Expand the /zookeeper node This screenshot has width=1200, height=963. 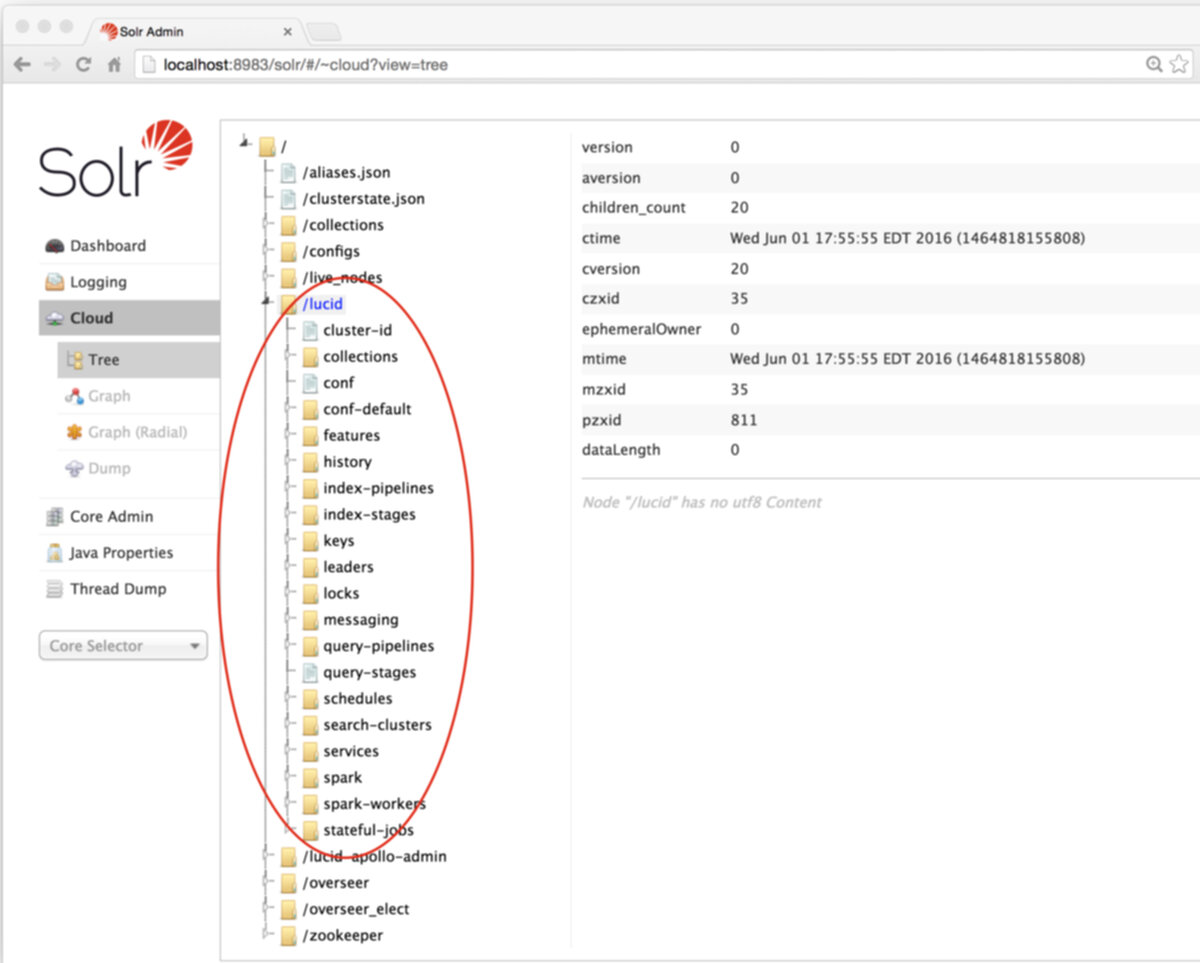tap(266, 934)
